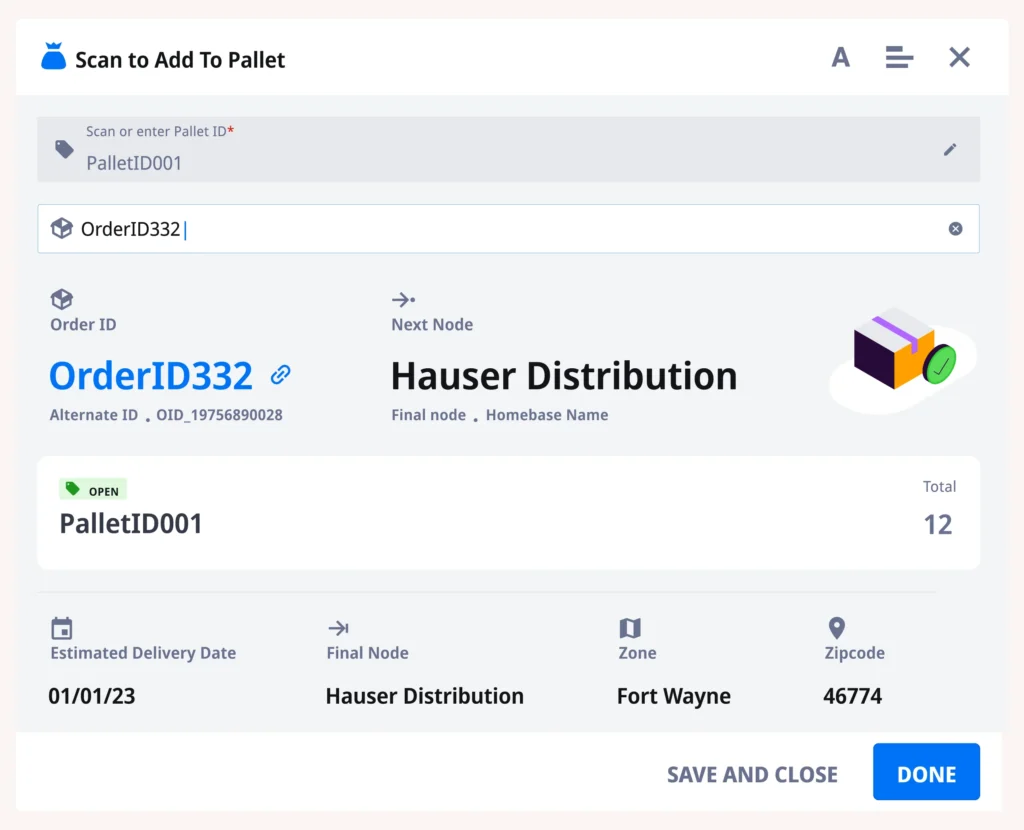Open the text alignment lines icon

(x=899, y=58)
